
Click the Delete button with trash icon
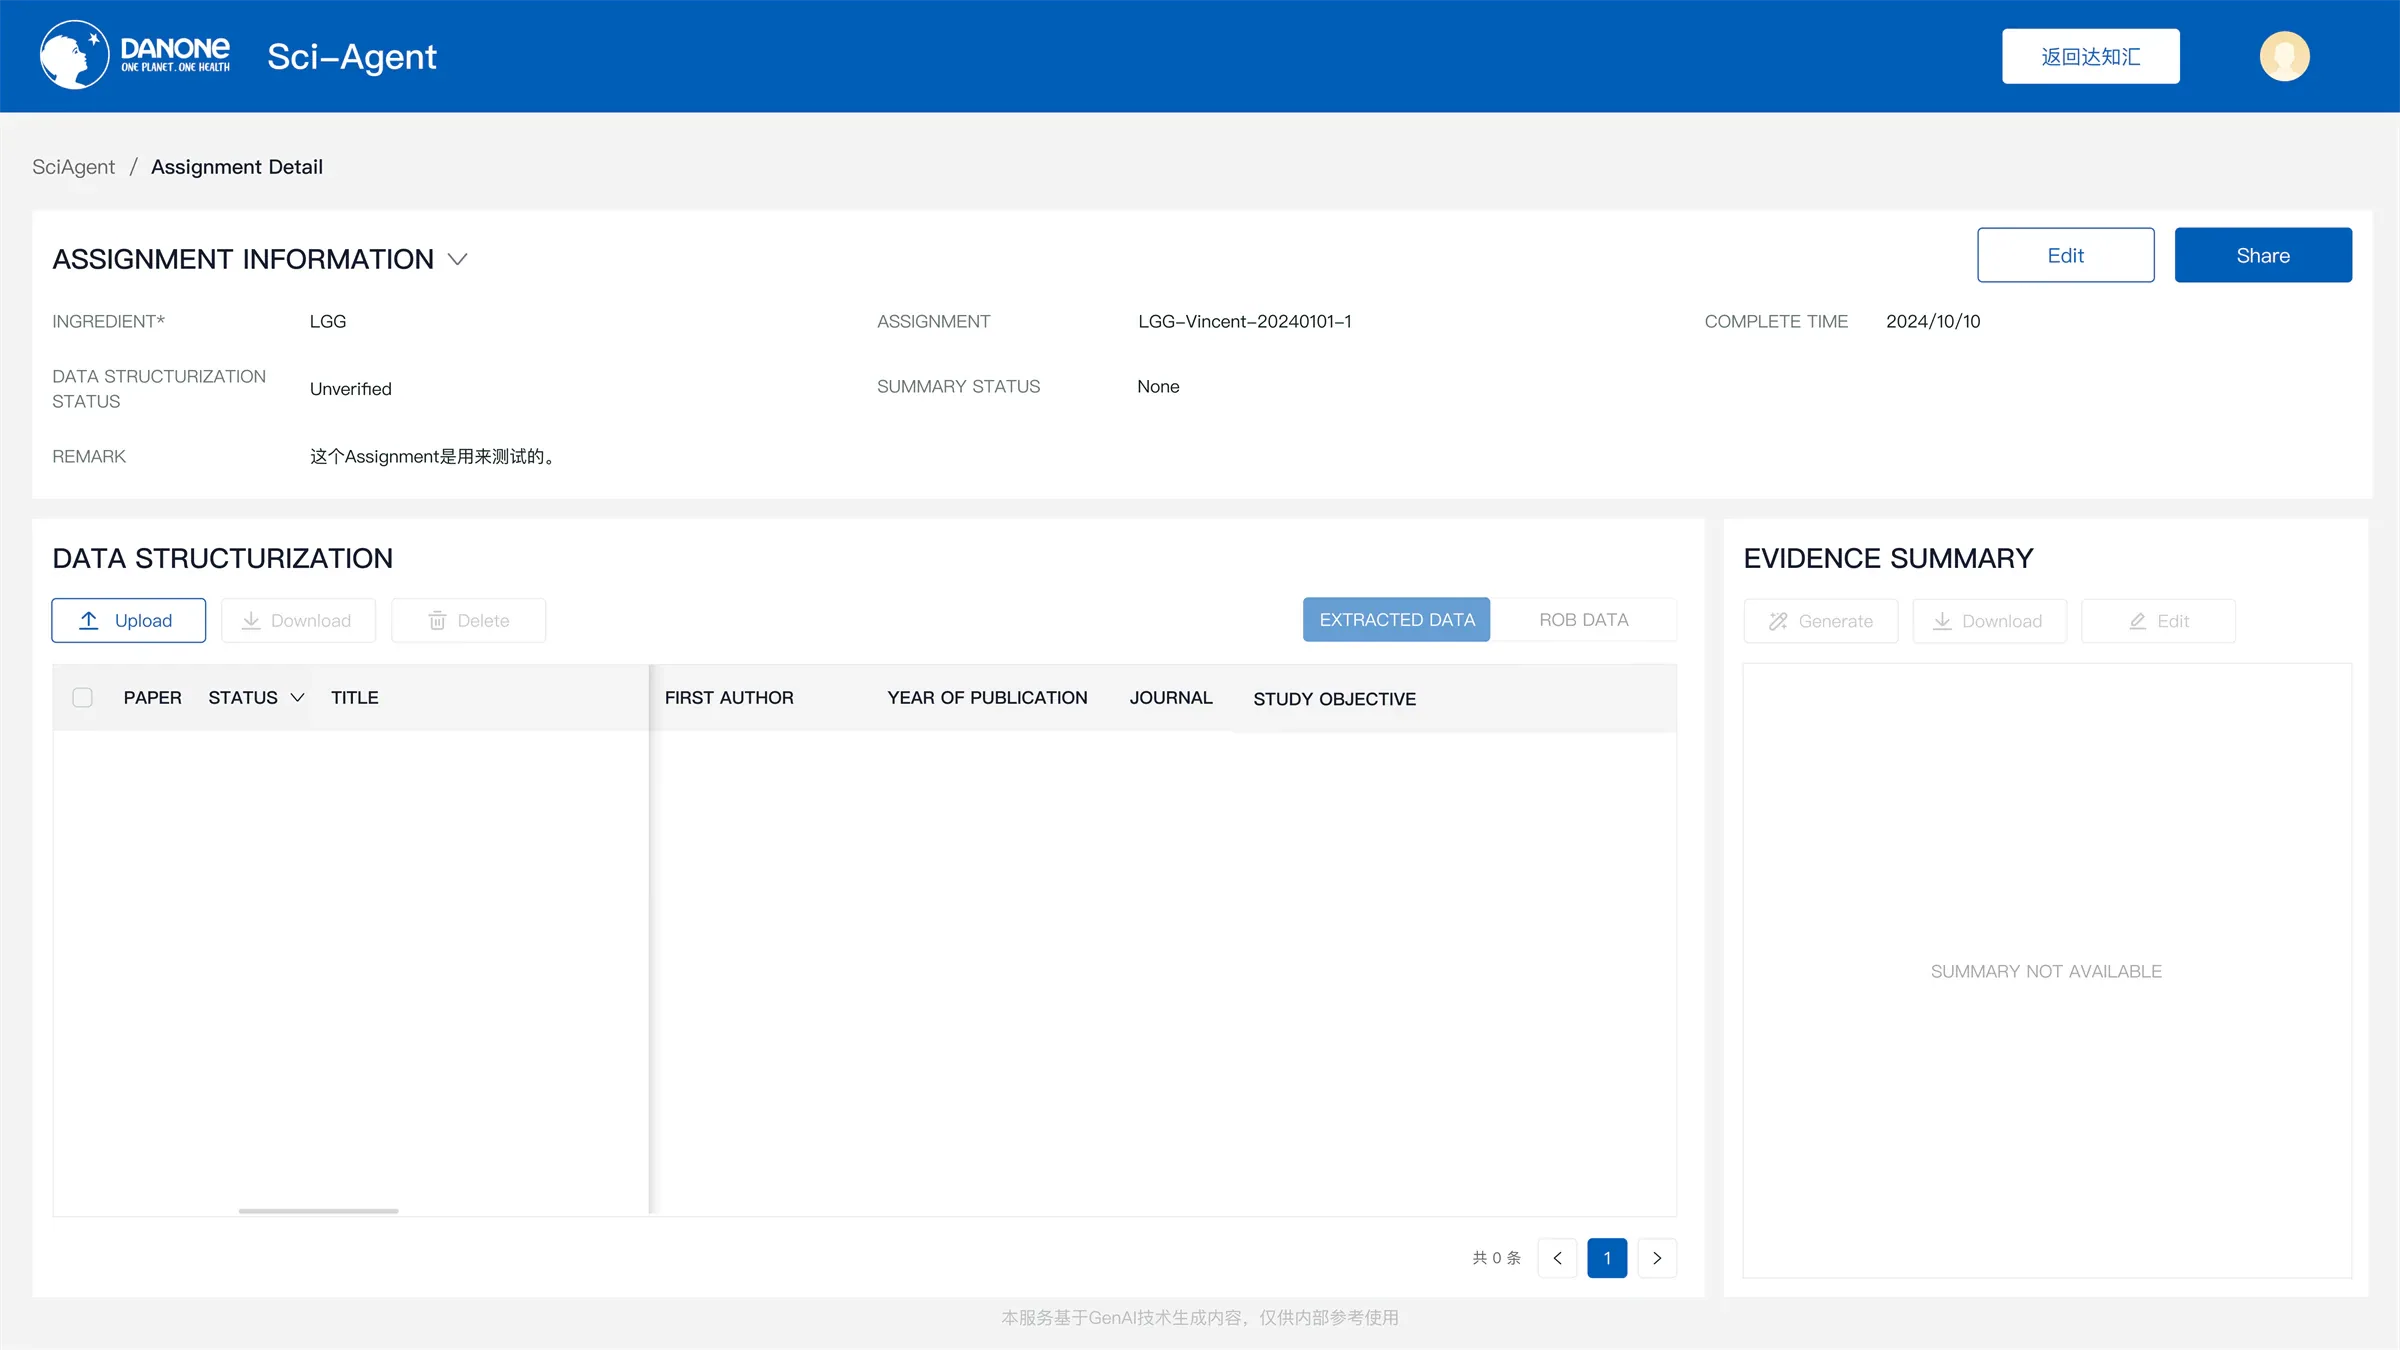click(468, 620)
